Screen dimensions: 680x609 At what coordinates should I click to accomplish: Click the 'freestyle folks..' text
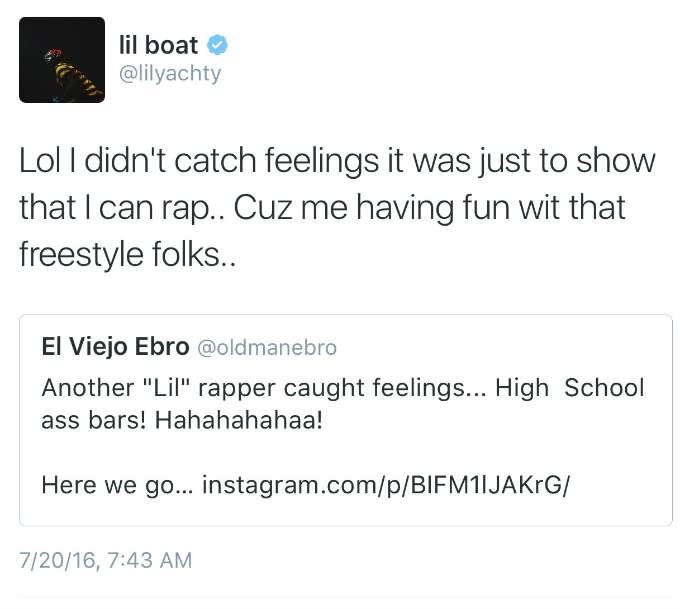click(128, 255)
